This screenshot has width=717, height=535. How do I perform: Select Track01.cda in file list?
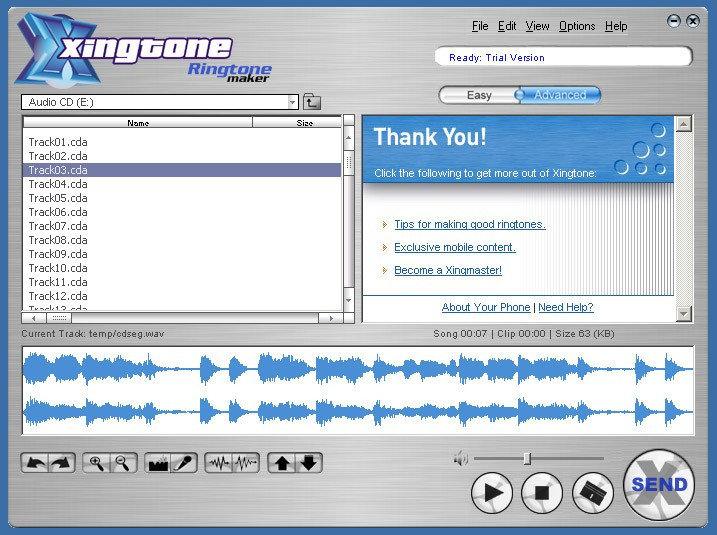(x=182, y=142)
